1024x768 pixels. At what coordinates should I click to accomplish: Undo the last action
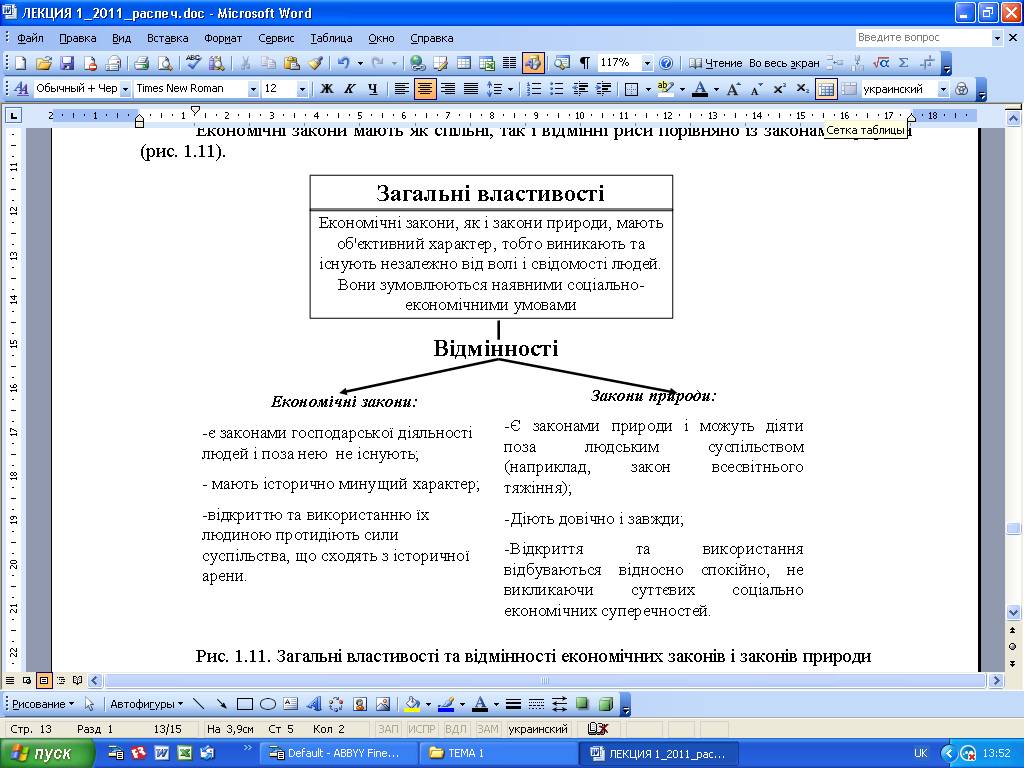tap(343, 63)
